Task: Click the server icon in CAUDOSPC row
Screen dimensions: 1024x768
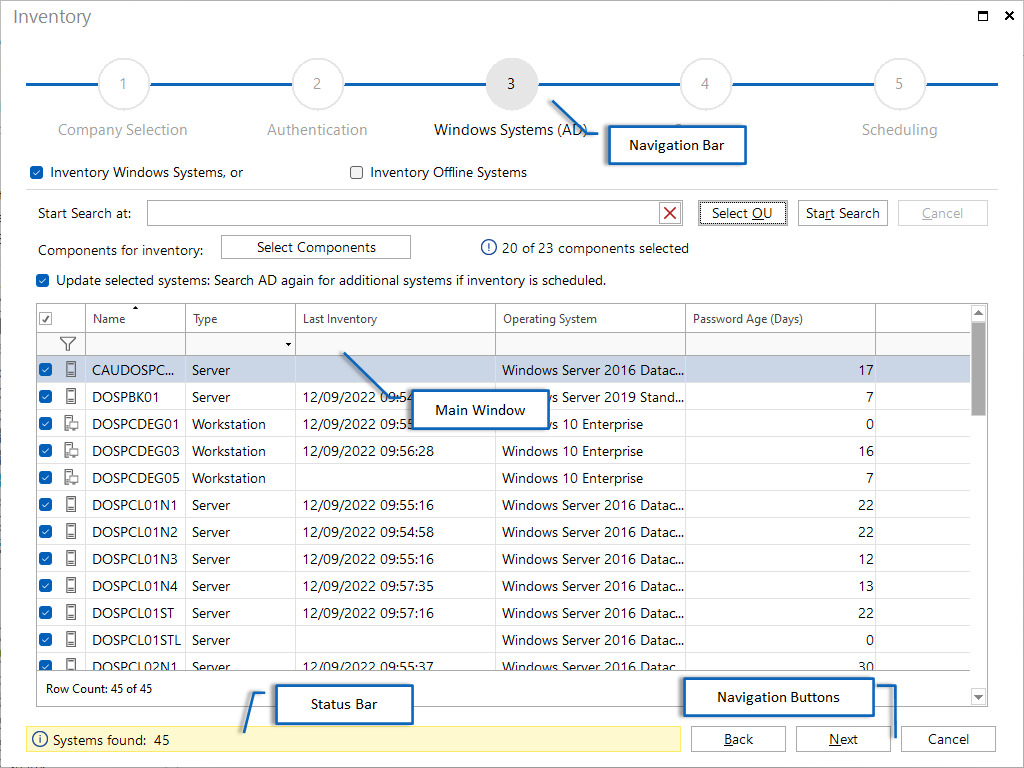Action: [x=71, y=370]
